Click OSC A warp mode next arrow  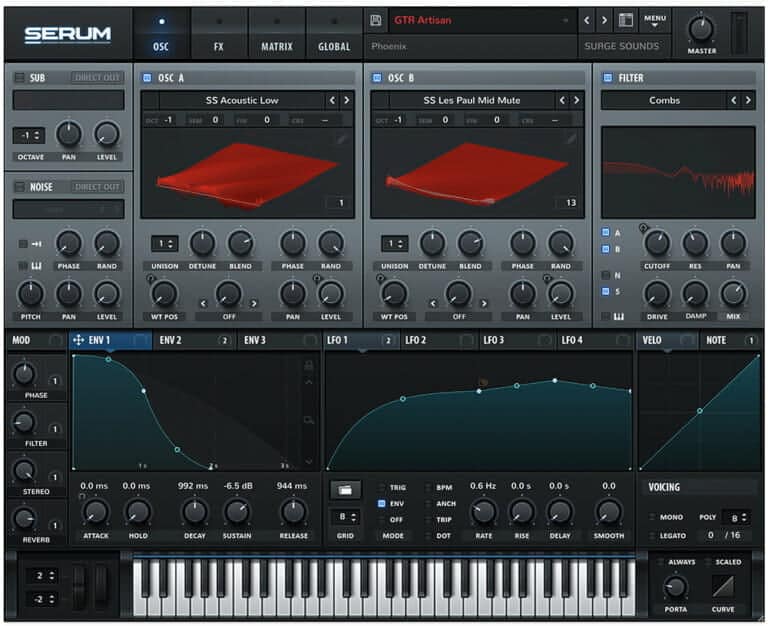(x=254, y=304)
